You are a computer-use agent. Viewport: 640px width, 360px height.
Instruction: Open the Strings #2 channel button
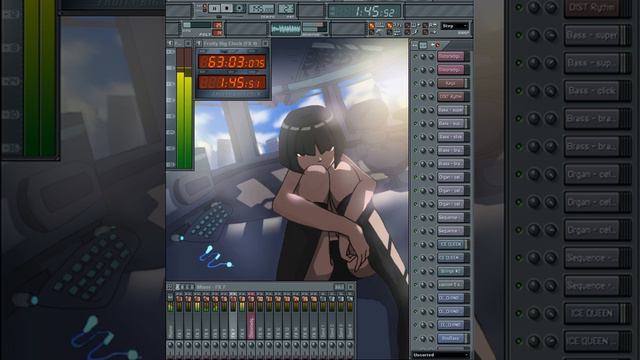451,271
